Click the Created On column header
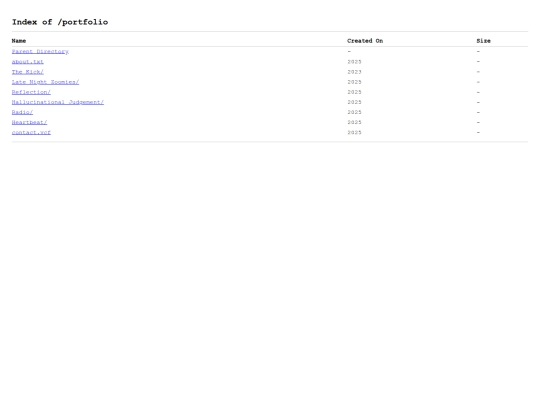This screenshot has width=540, height=405. 365,41
